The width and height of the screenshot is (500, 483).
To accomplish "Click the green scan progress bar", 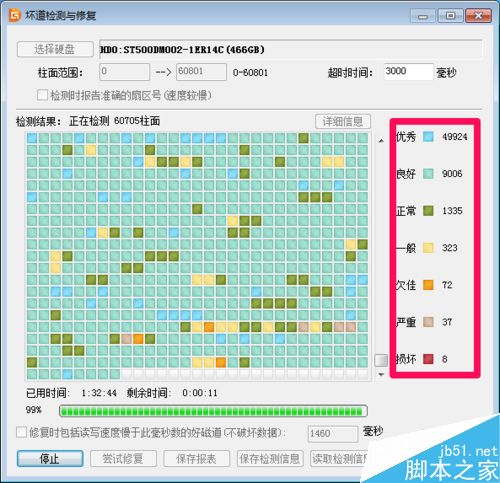I will click(213, 411).
